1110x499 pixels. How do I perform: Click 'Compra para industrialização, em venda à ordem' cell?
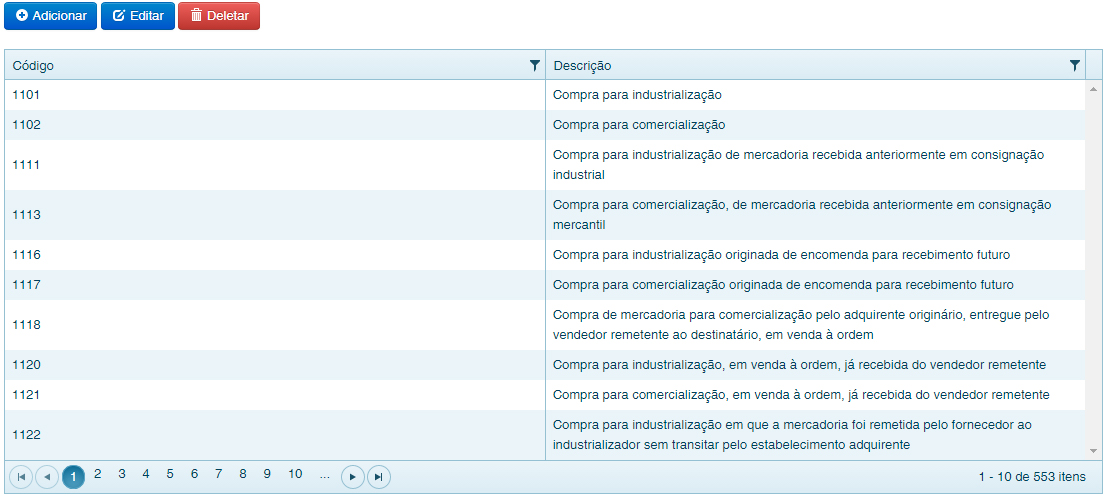click(x=816, y=365)
